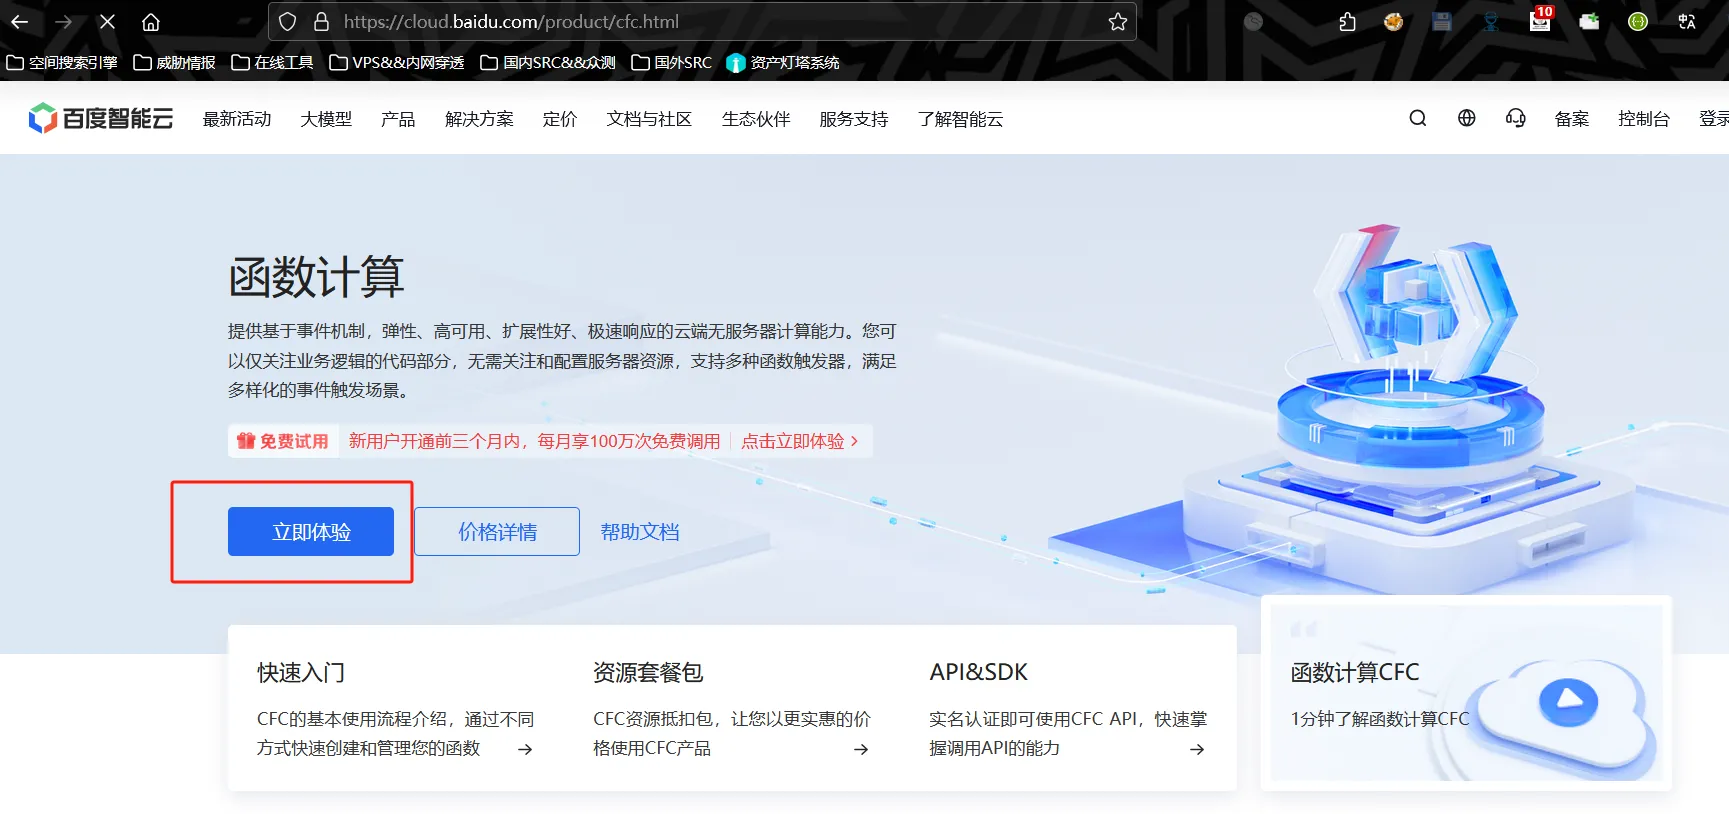Screen dimensions: 1729x814
Task: Open the 资源套餐包 card
Action: pos(732,708)
